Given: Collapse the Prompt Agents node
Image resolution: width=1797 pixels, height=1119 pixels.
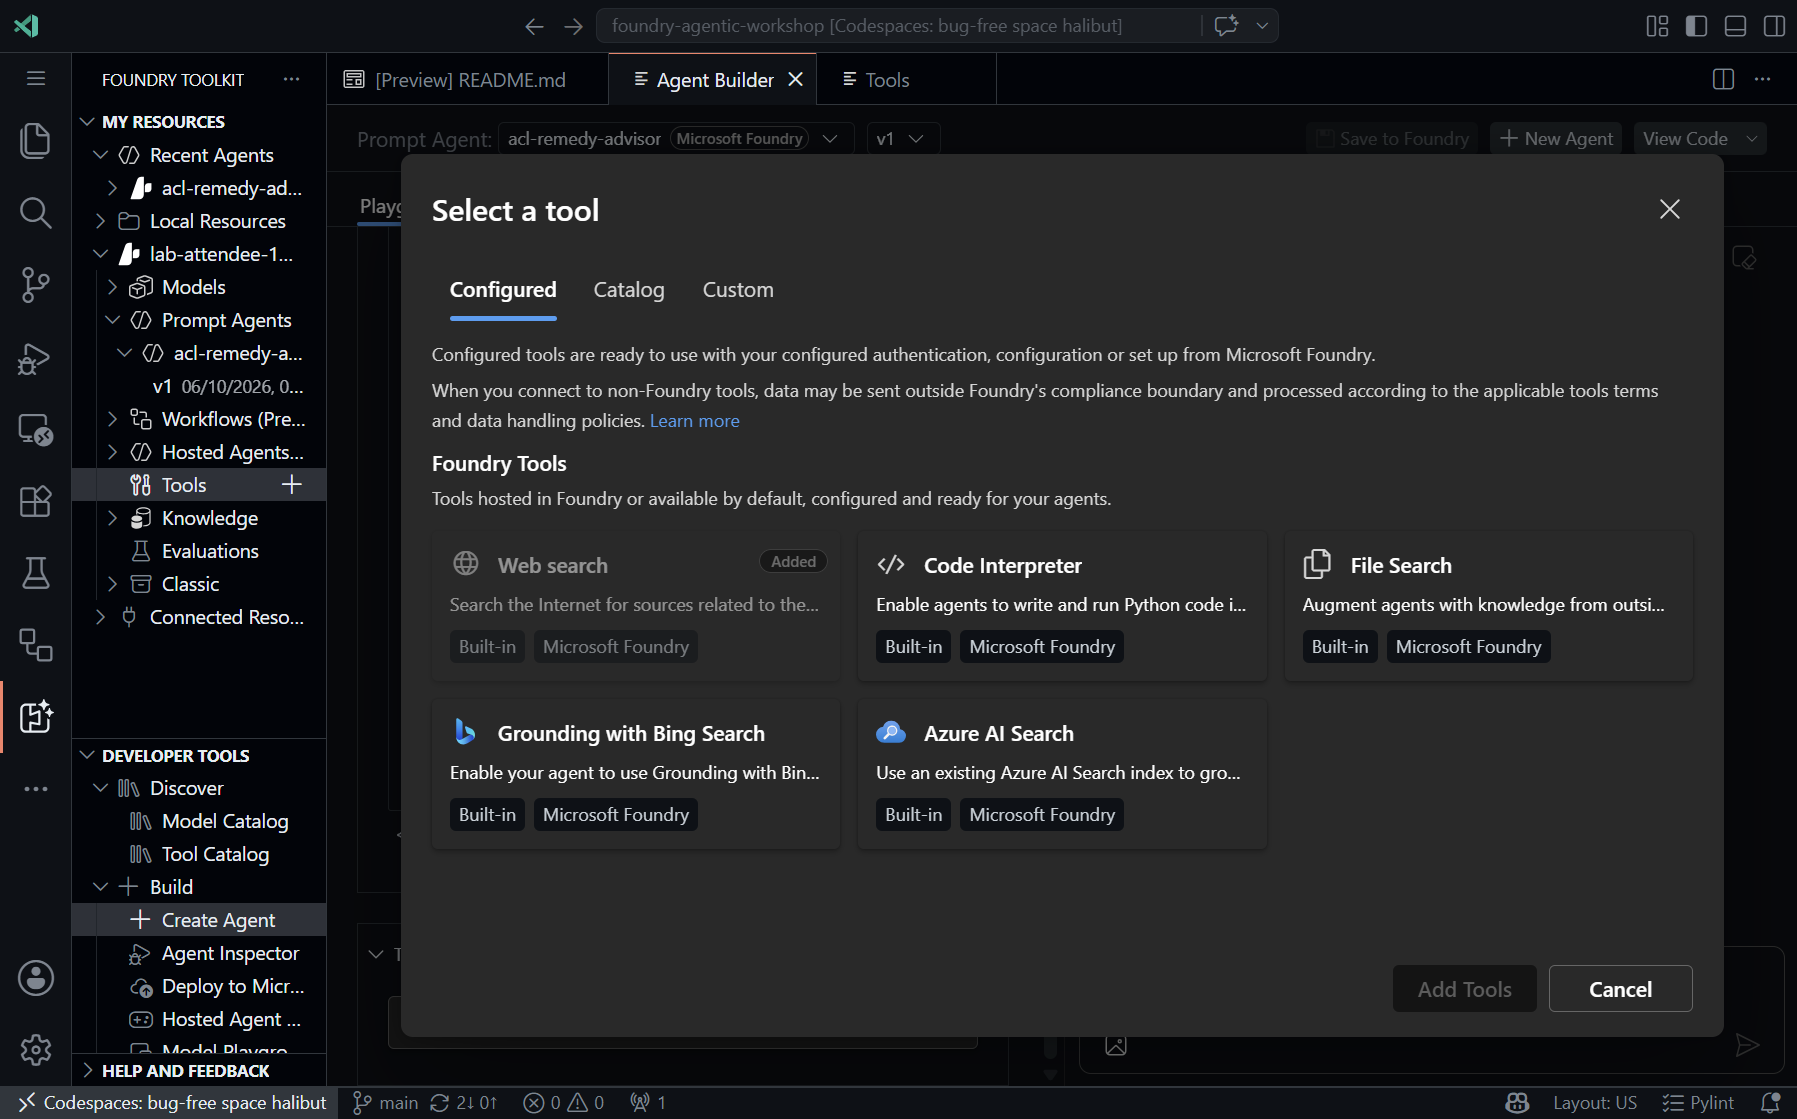Looking at the screenshot, I should (112, 320).
